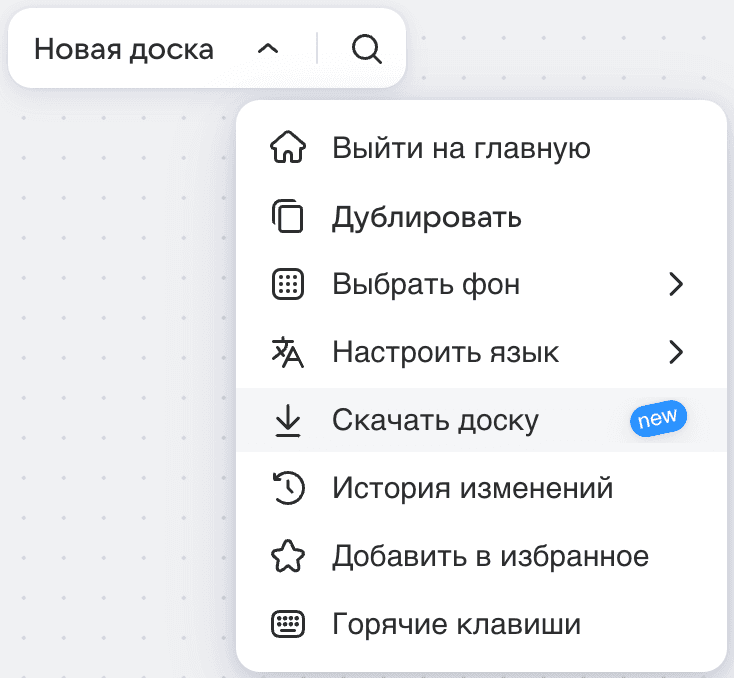Click the dotted grid icon beside 'Выбрать фон'

[x=288, y=284]
